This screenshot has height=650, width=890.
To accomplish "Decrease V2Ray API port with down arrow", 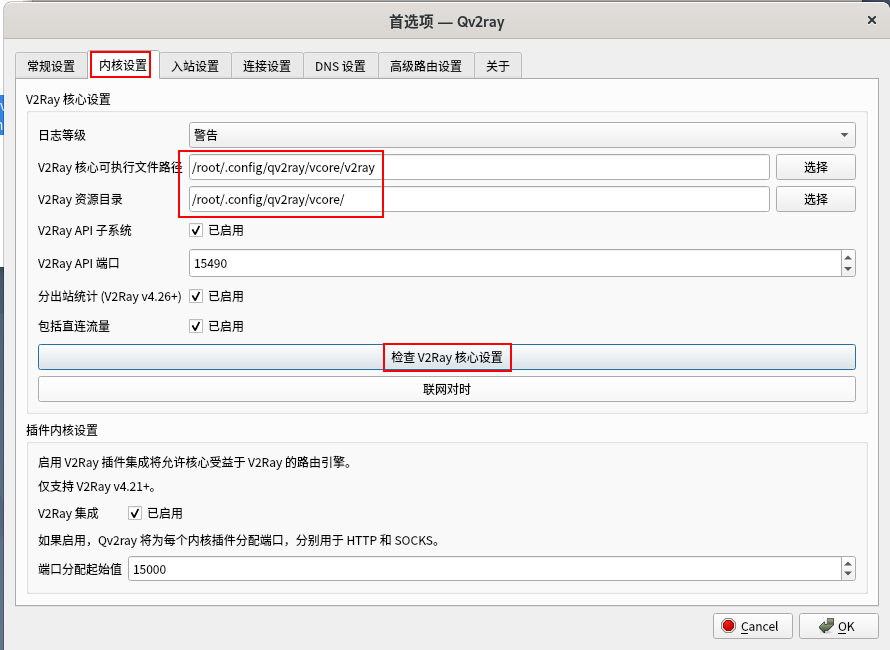I will point(848,270).
